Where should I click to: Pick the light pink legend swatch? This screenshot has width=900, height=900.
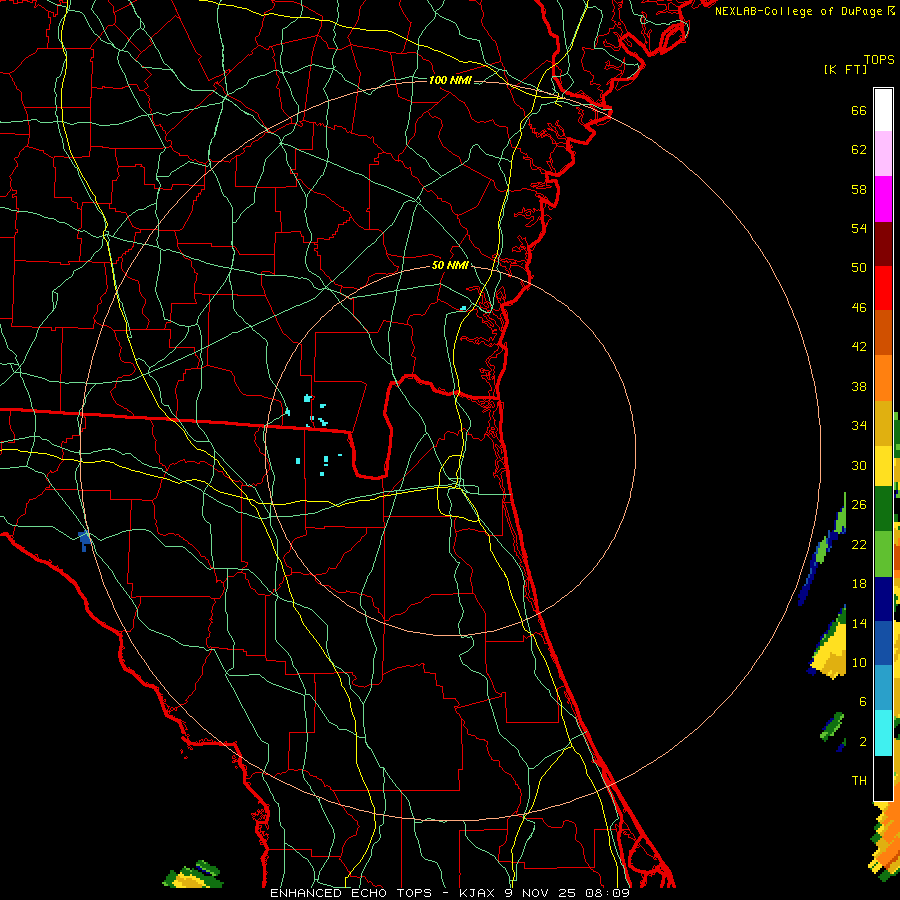point(883,154)
